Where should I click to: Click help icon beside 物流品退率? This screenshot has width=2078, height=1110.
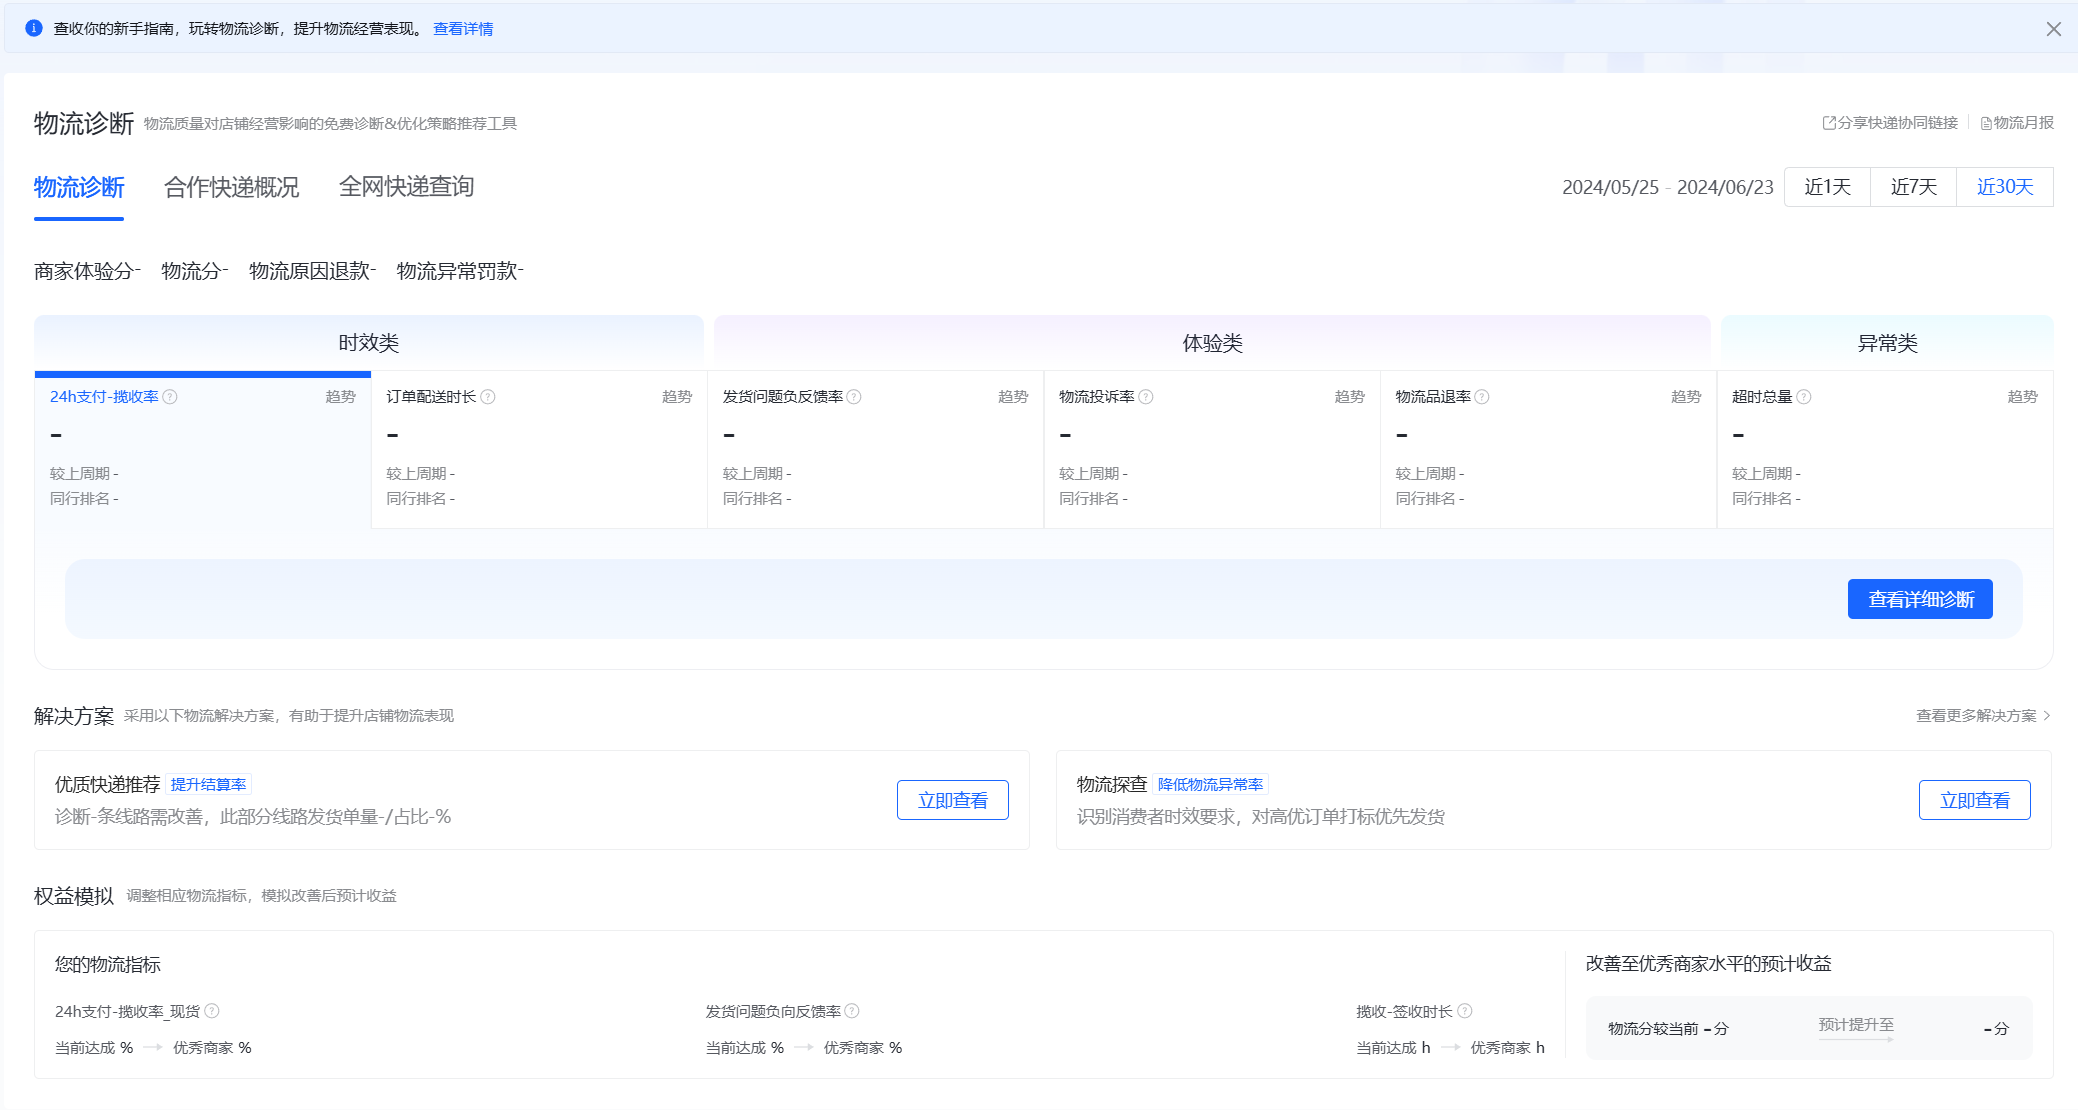pos(1482,397)
